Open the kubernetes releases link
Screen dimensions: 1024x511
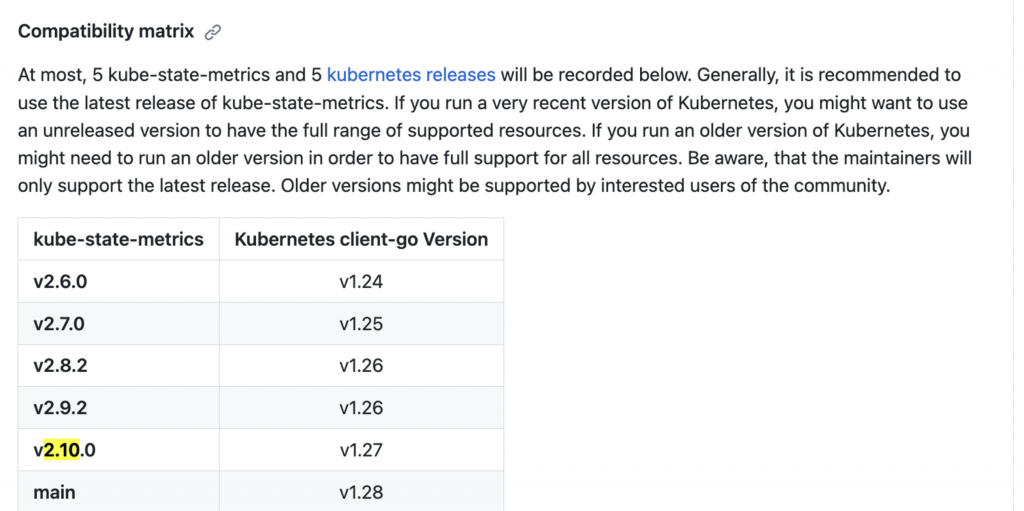[x=411, y=74]
